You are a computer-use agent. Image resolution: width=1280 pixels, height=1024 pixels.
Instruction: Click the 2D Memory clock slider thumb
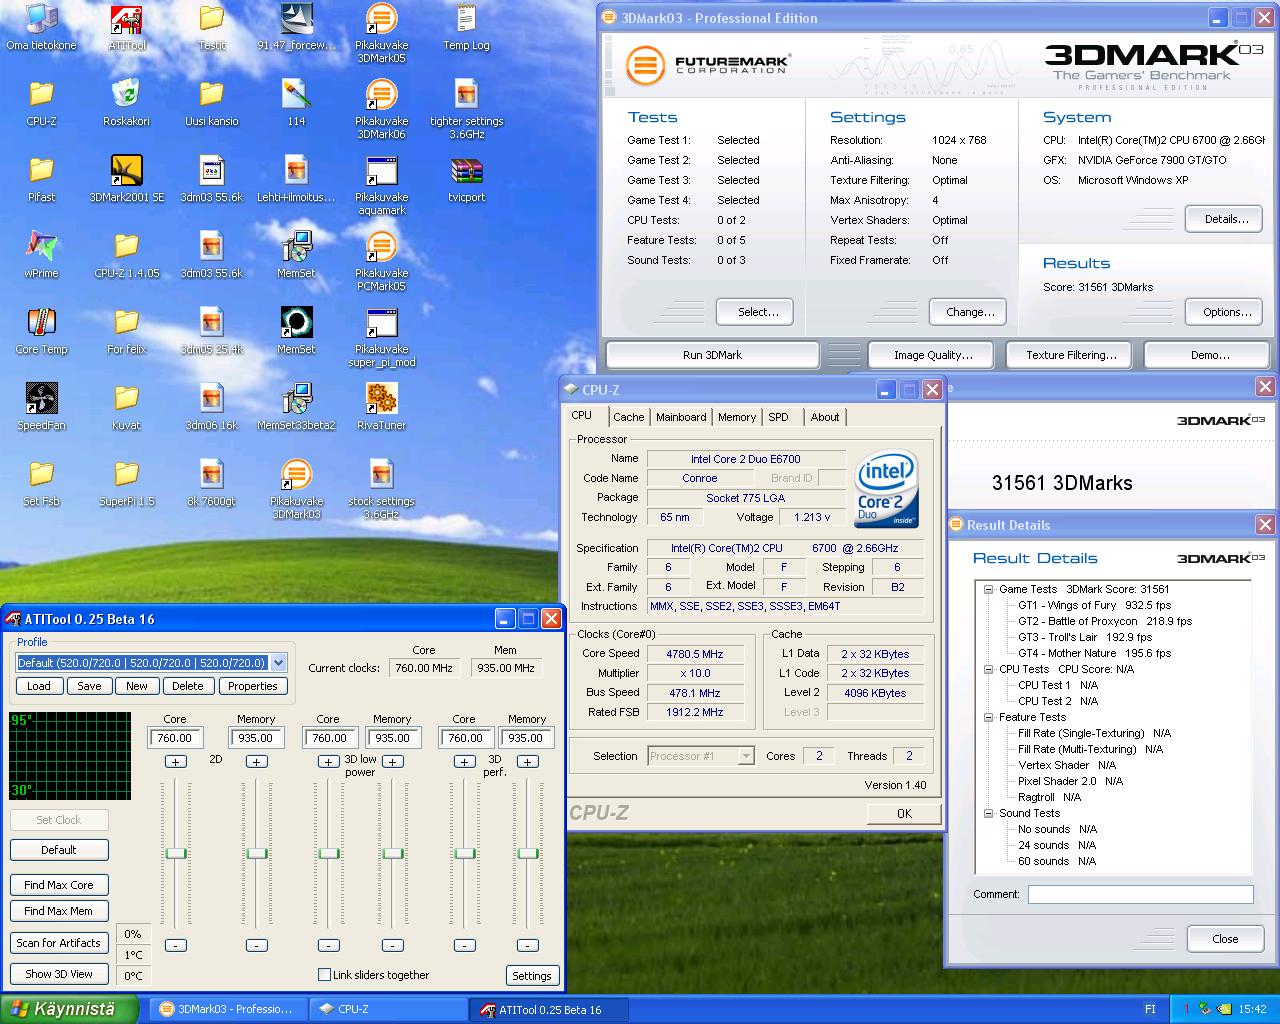click(x=257, y=853)
